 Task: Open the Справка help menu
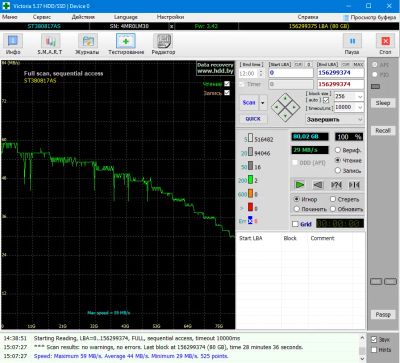click(x=308, y=17)
